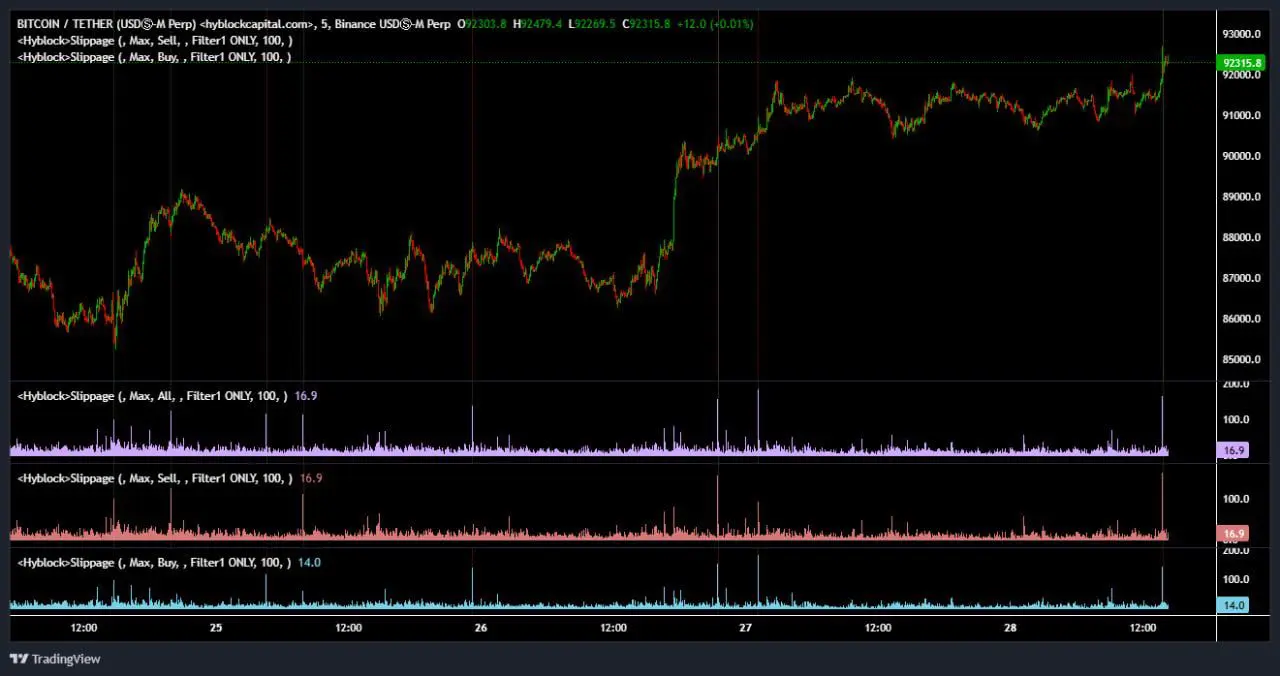Click the 100.0 axis label in Slippage All pane

1236,420
